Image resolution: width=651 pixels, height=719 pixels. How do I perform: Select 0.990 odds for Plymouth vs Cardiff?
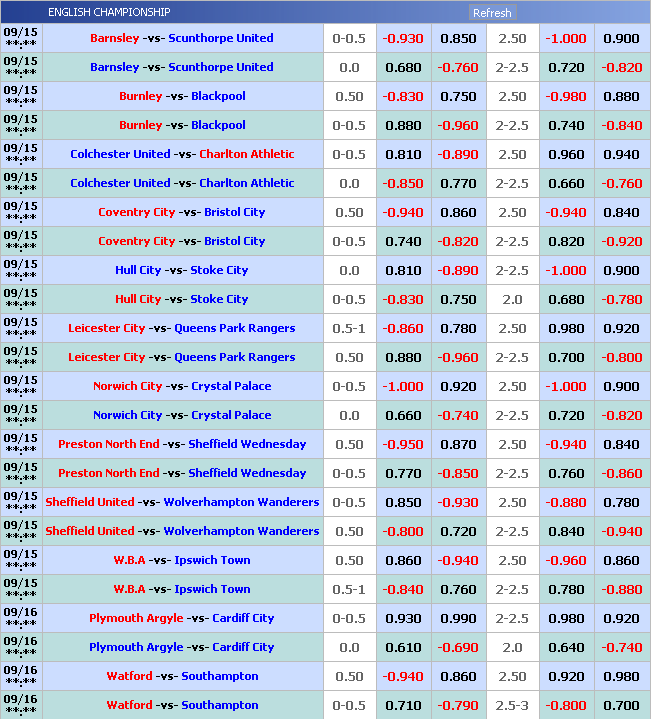point(458,619)
